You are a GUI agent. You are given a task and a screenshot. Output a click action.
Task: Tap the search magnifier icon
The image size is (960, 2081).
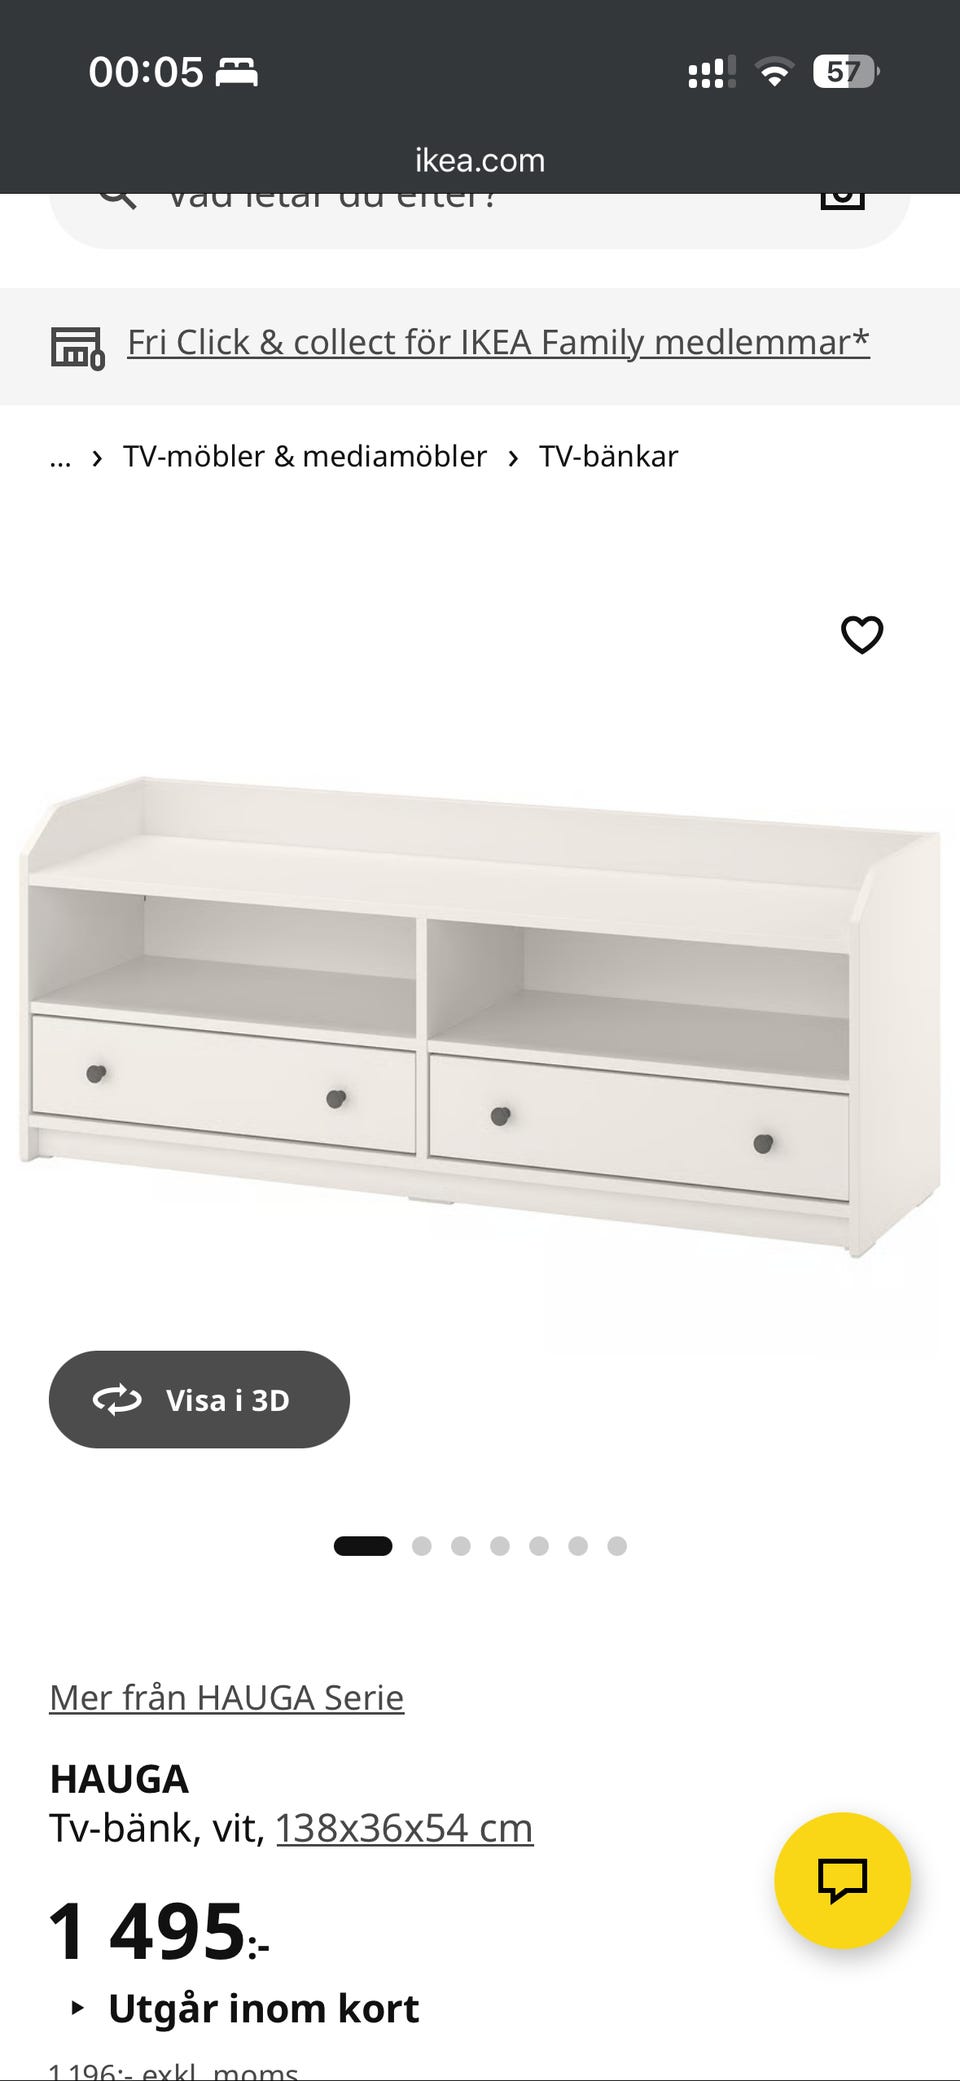click(118, 198)
